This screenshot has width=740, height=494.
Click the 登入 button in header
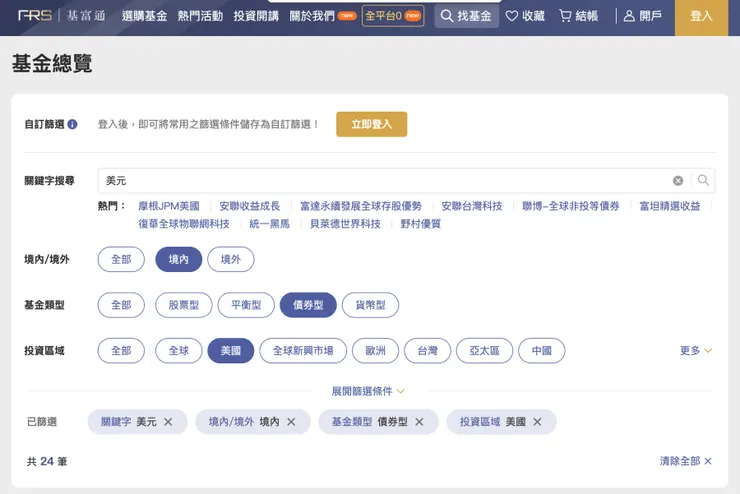701,17
